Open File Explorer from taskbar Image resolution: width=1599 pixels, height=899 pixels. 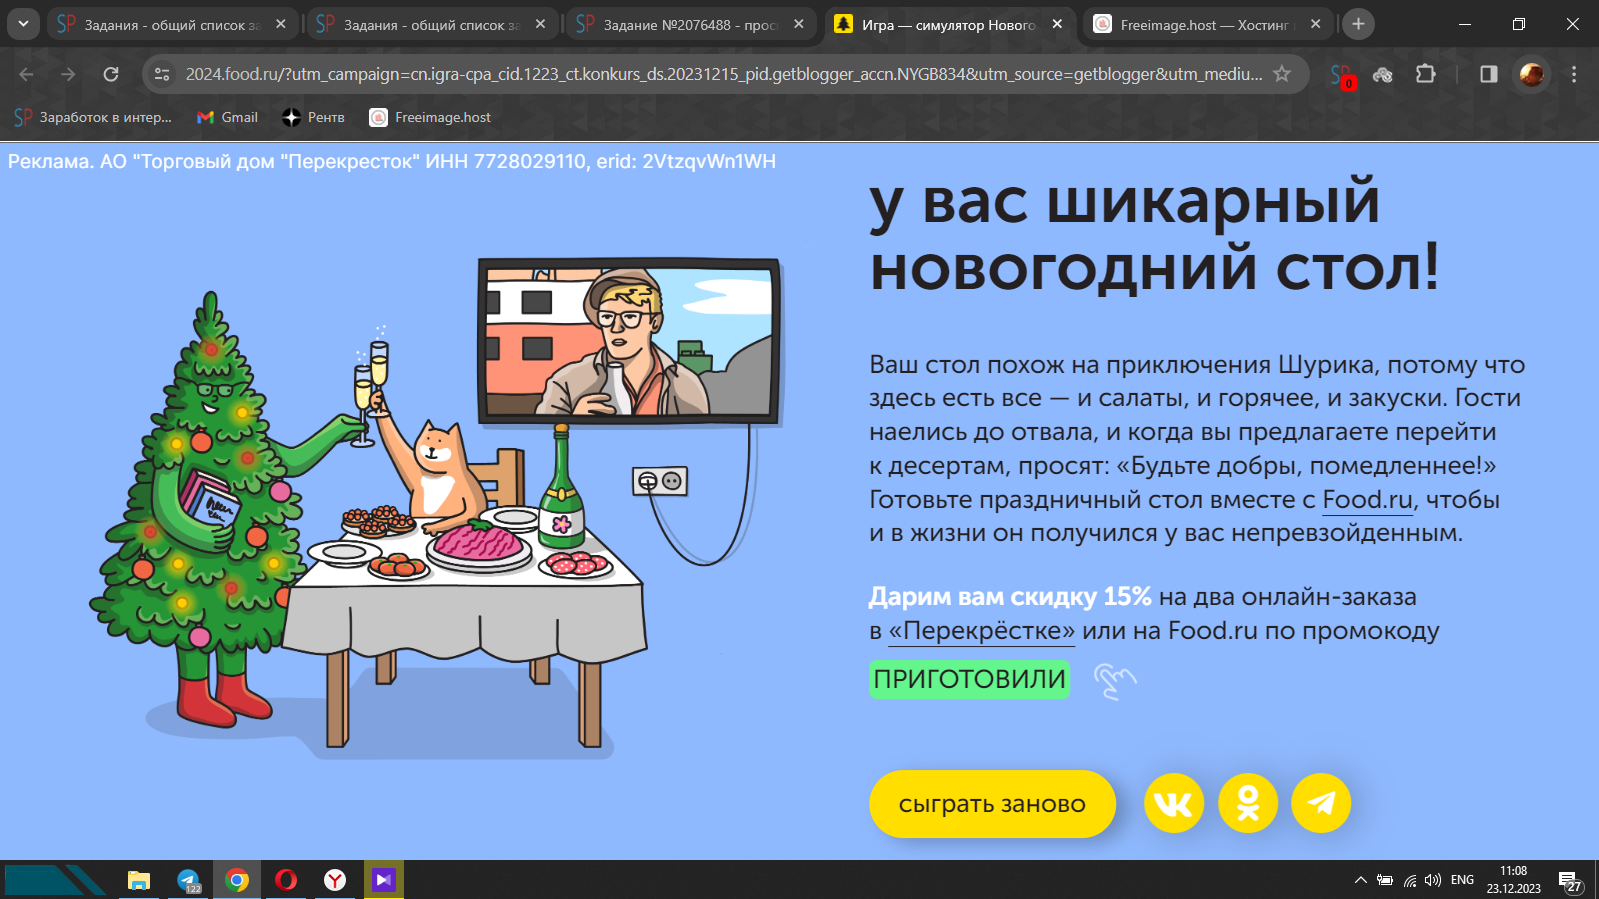[x=139, y=880]
